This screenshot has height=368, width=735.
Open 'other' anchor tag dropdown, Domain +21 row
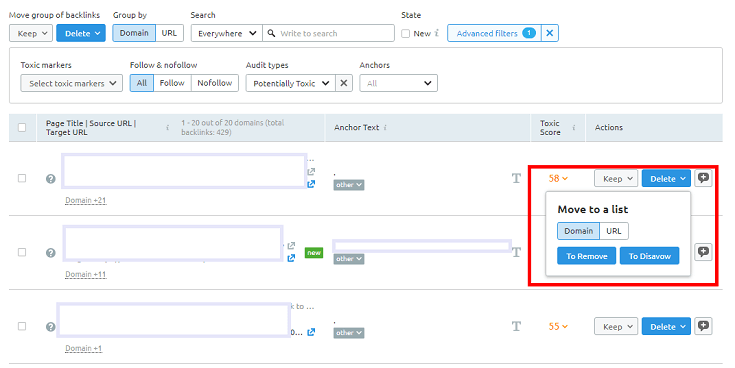pyautogui.click(x=349, y=185)
